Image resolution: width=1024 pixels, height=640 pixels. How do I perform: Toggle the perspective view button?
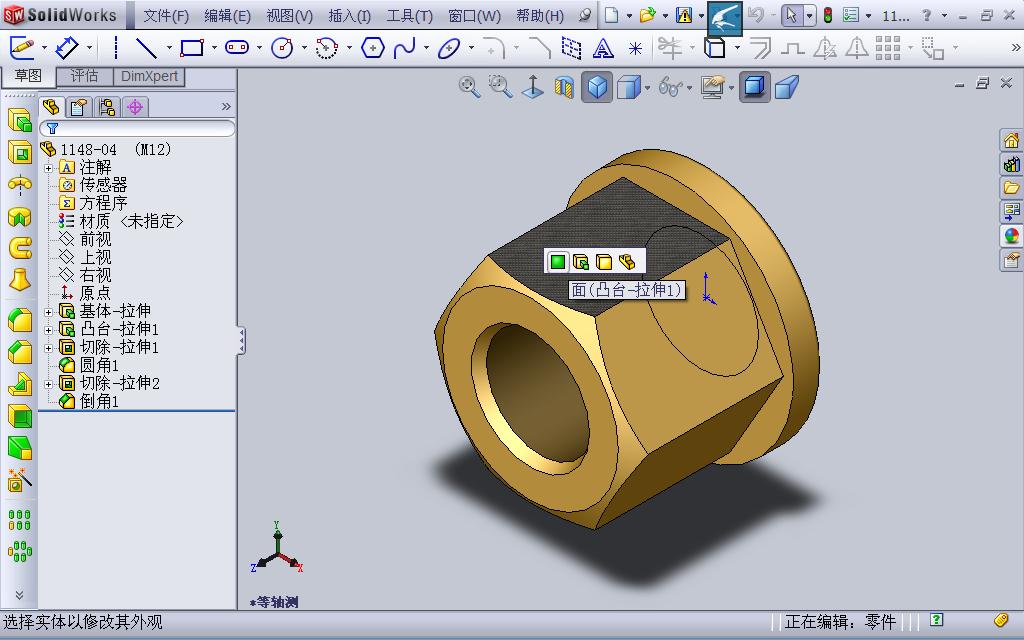click(787, 87)
